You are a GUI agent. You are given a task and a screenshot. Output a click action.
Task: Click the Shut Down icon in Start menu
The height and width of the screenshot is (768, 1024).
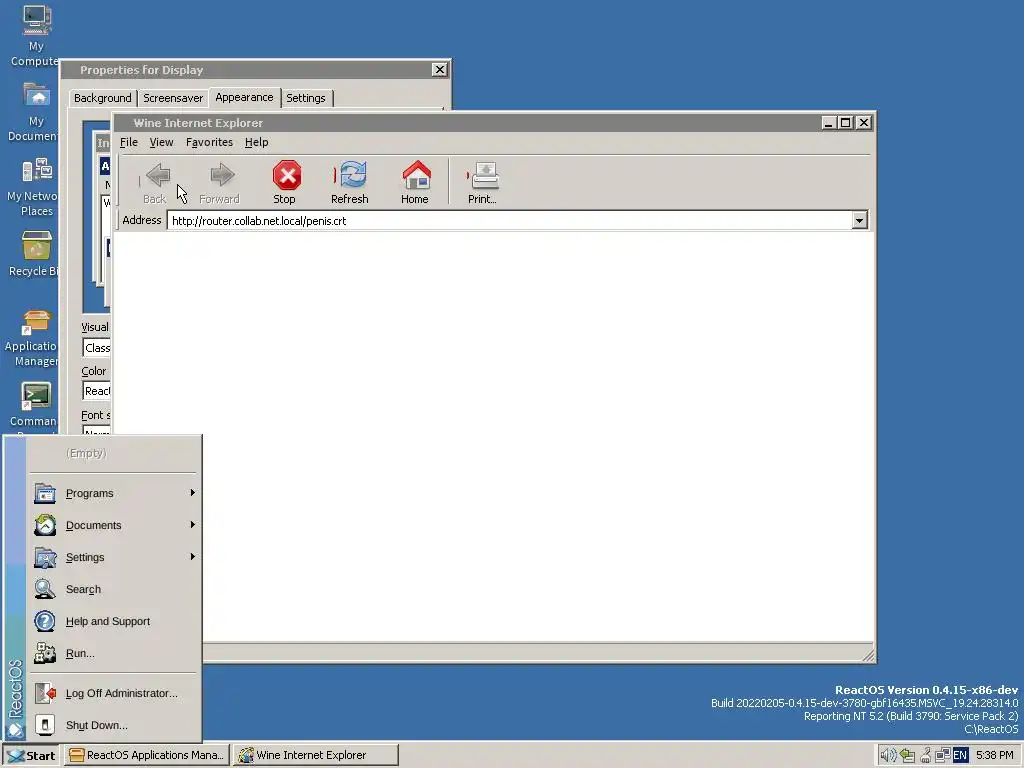pyautogui.click(x=45, y=725)
